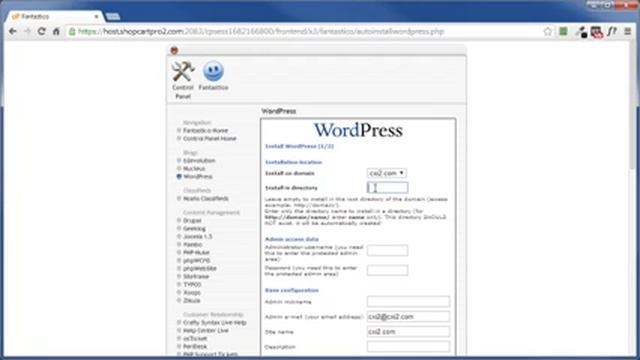Click the small red icon above Control Panel

point(174,50)
